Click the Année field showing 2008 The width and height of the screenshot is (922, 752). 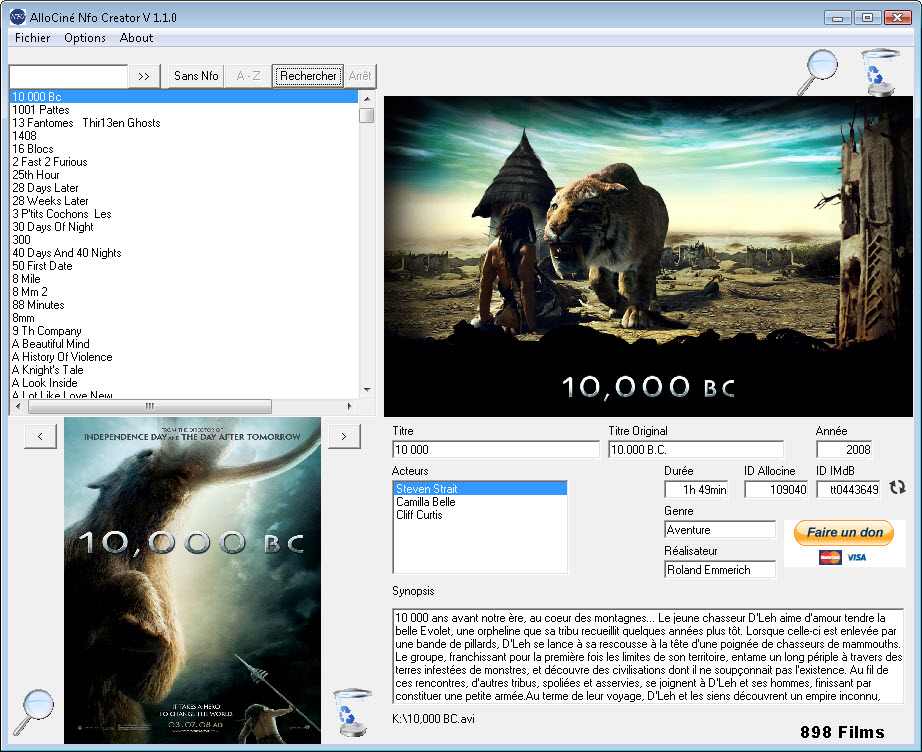point(844,450)
